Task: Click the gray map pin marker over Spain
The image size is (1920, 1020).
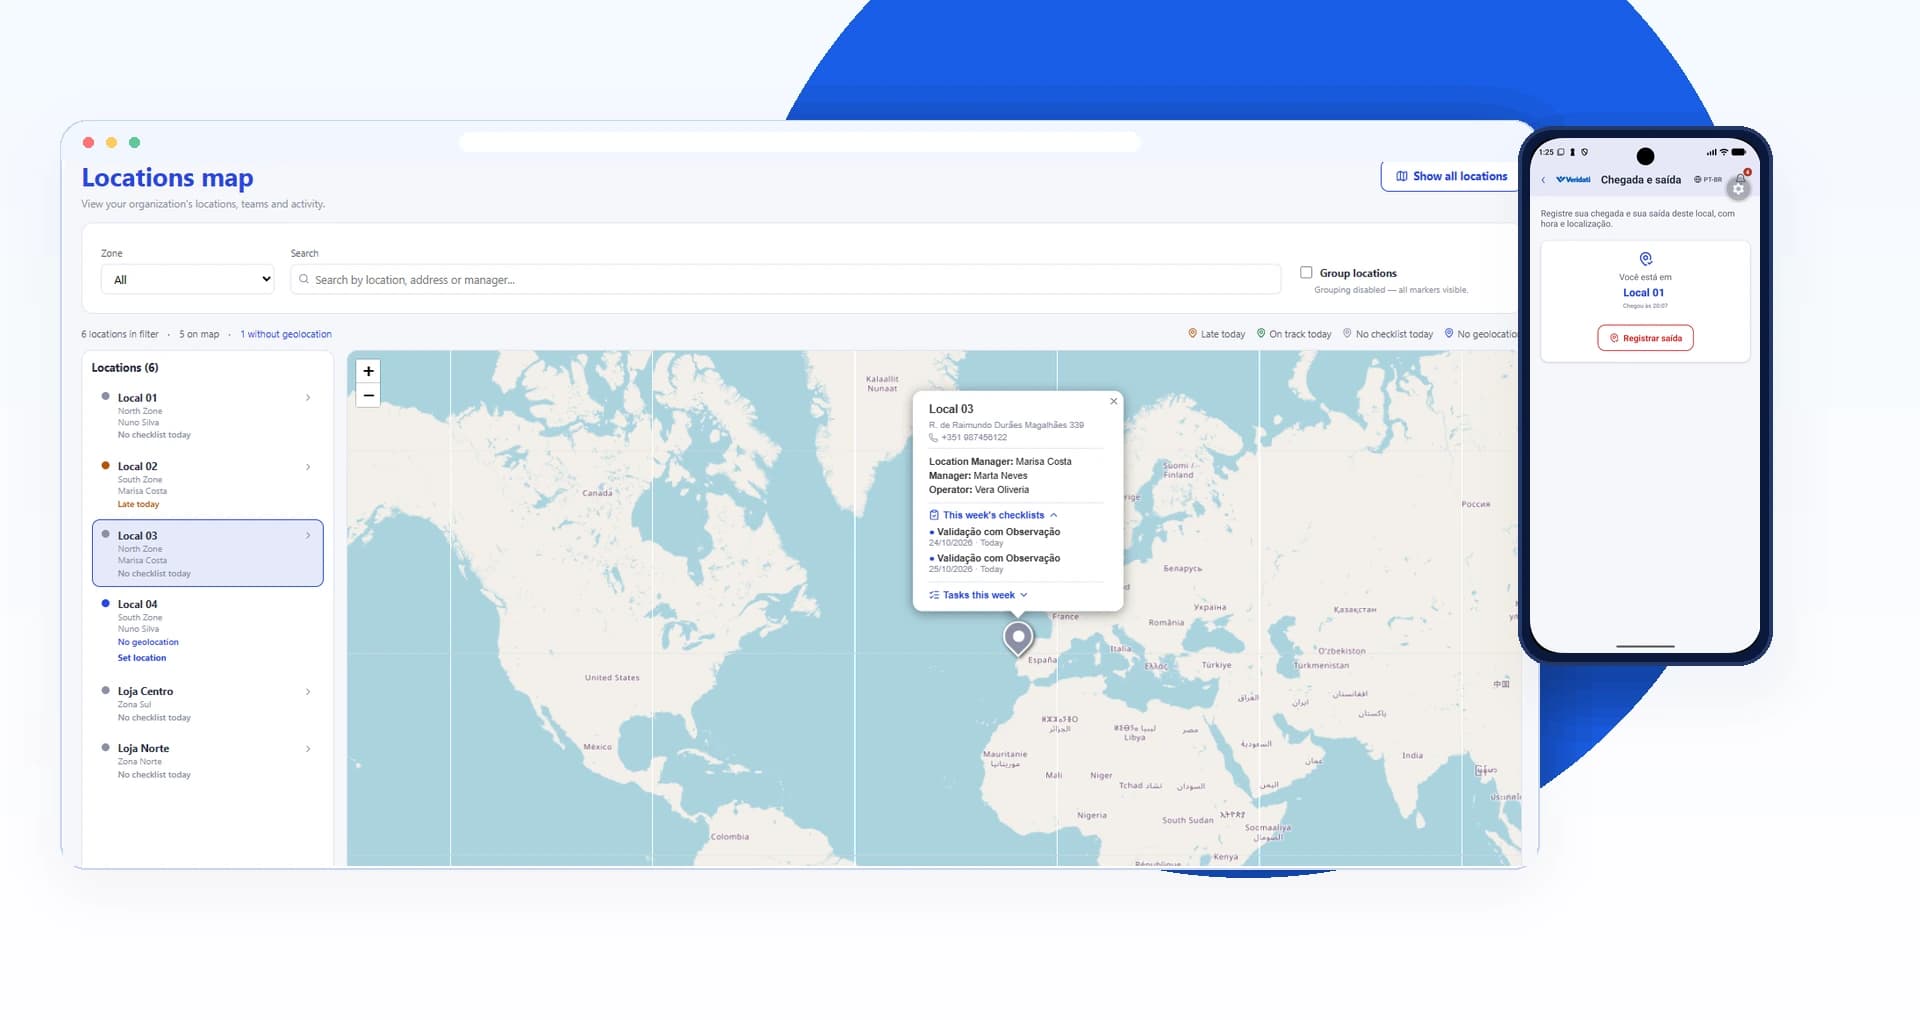Action: click(1018, 638)
